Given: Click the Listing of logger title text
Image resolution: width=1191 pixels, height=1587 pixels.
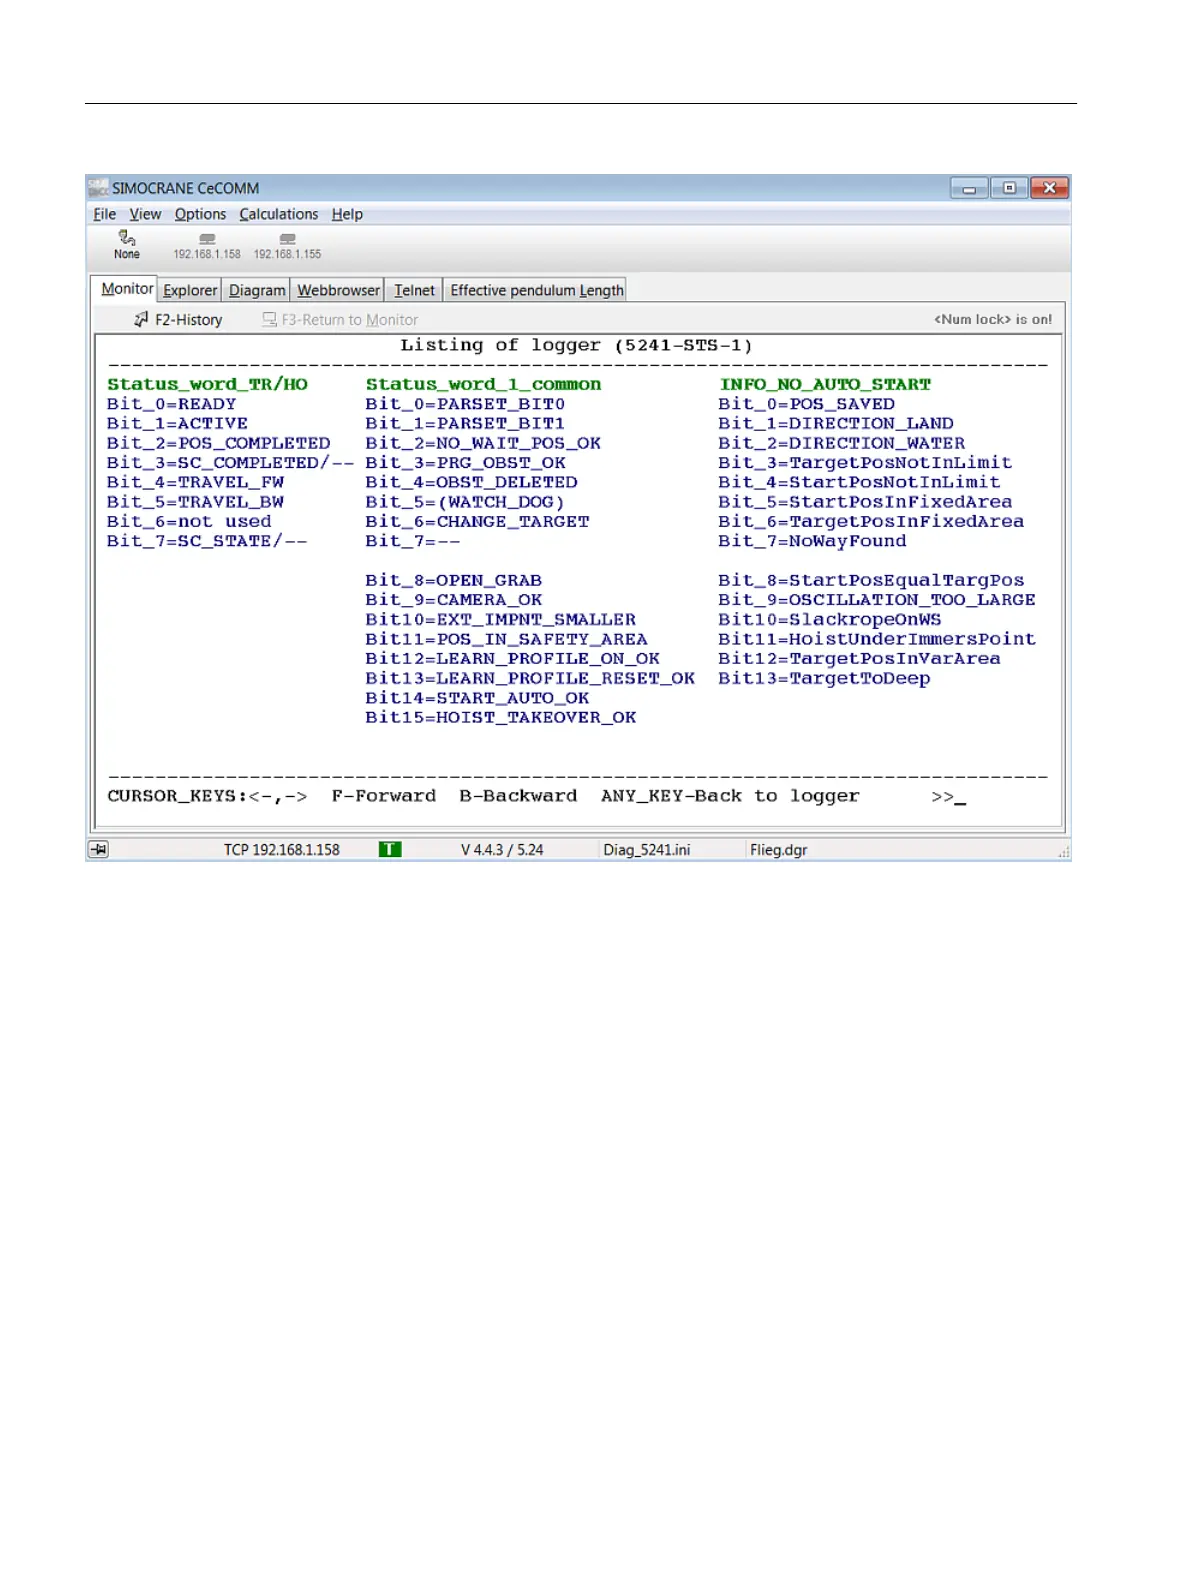Looking at the screenshot, I should click(x=576, y=345).
